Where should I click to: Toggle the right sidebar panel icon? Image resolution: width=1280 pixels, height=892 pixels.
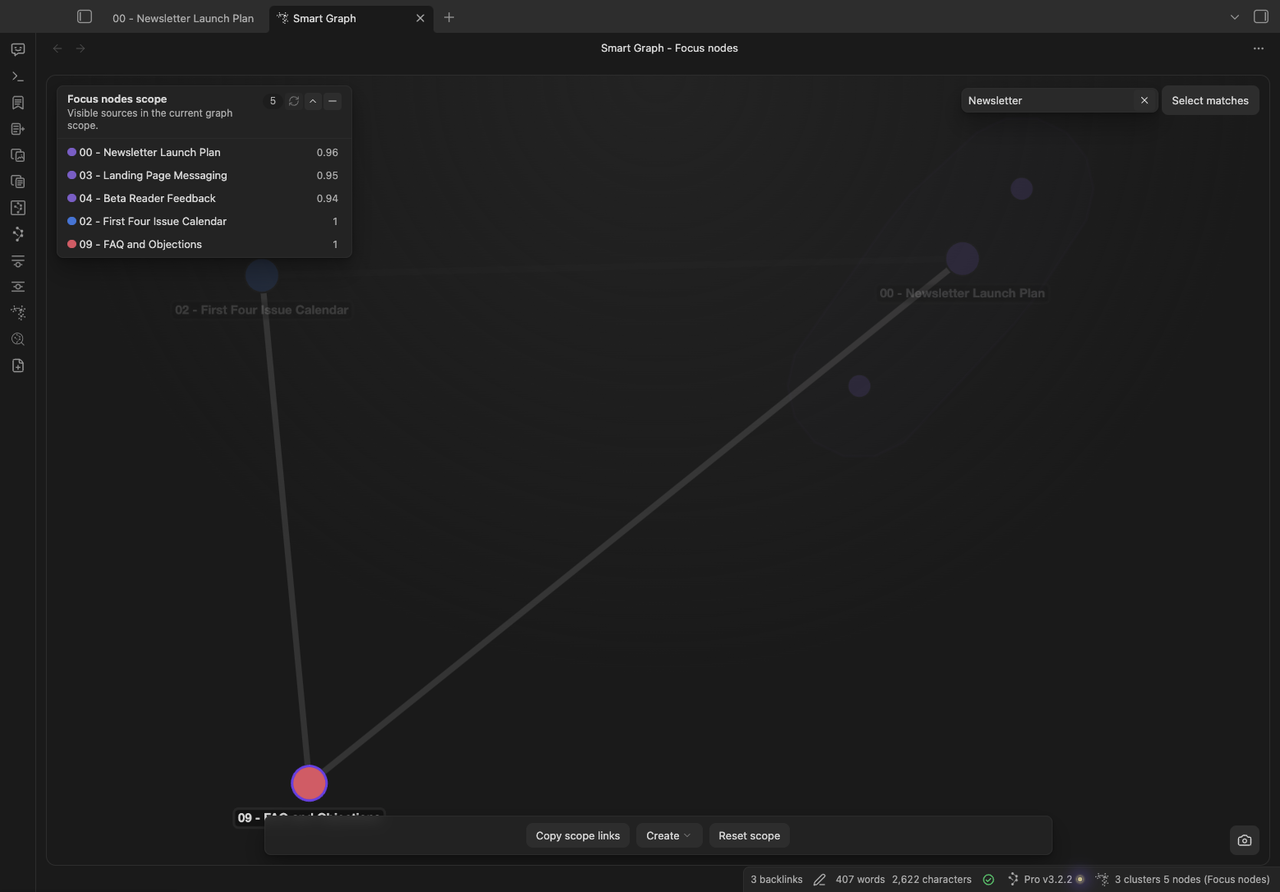[1261, 17]
